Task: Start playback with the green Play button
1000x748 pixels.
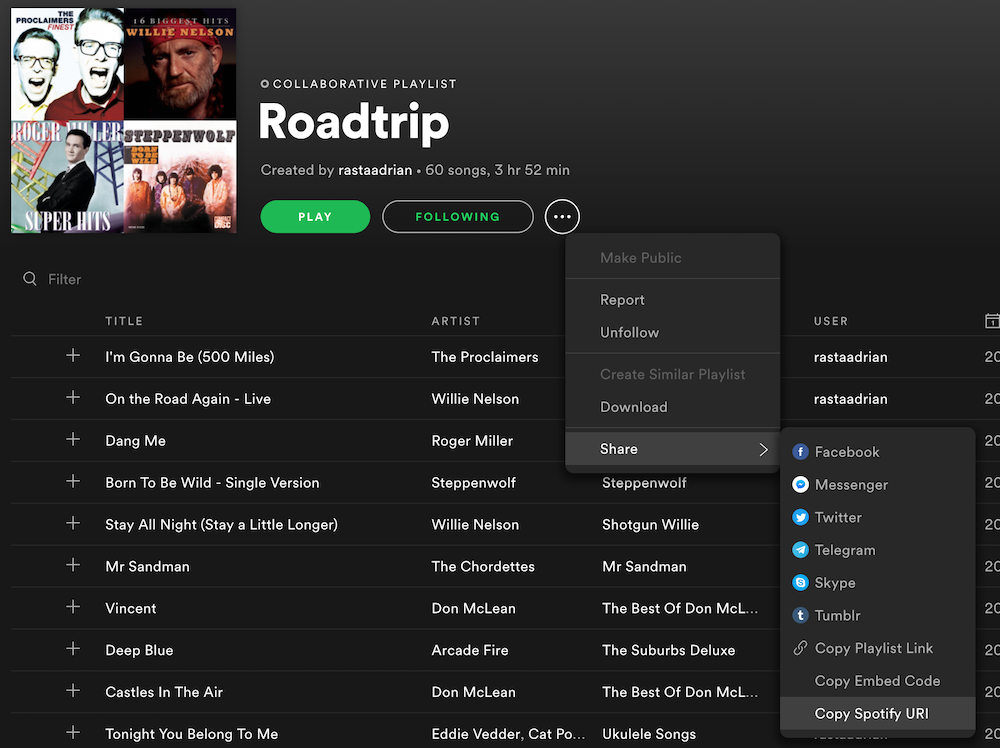Action: [315, 217]
